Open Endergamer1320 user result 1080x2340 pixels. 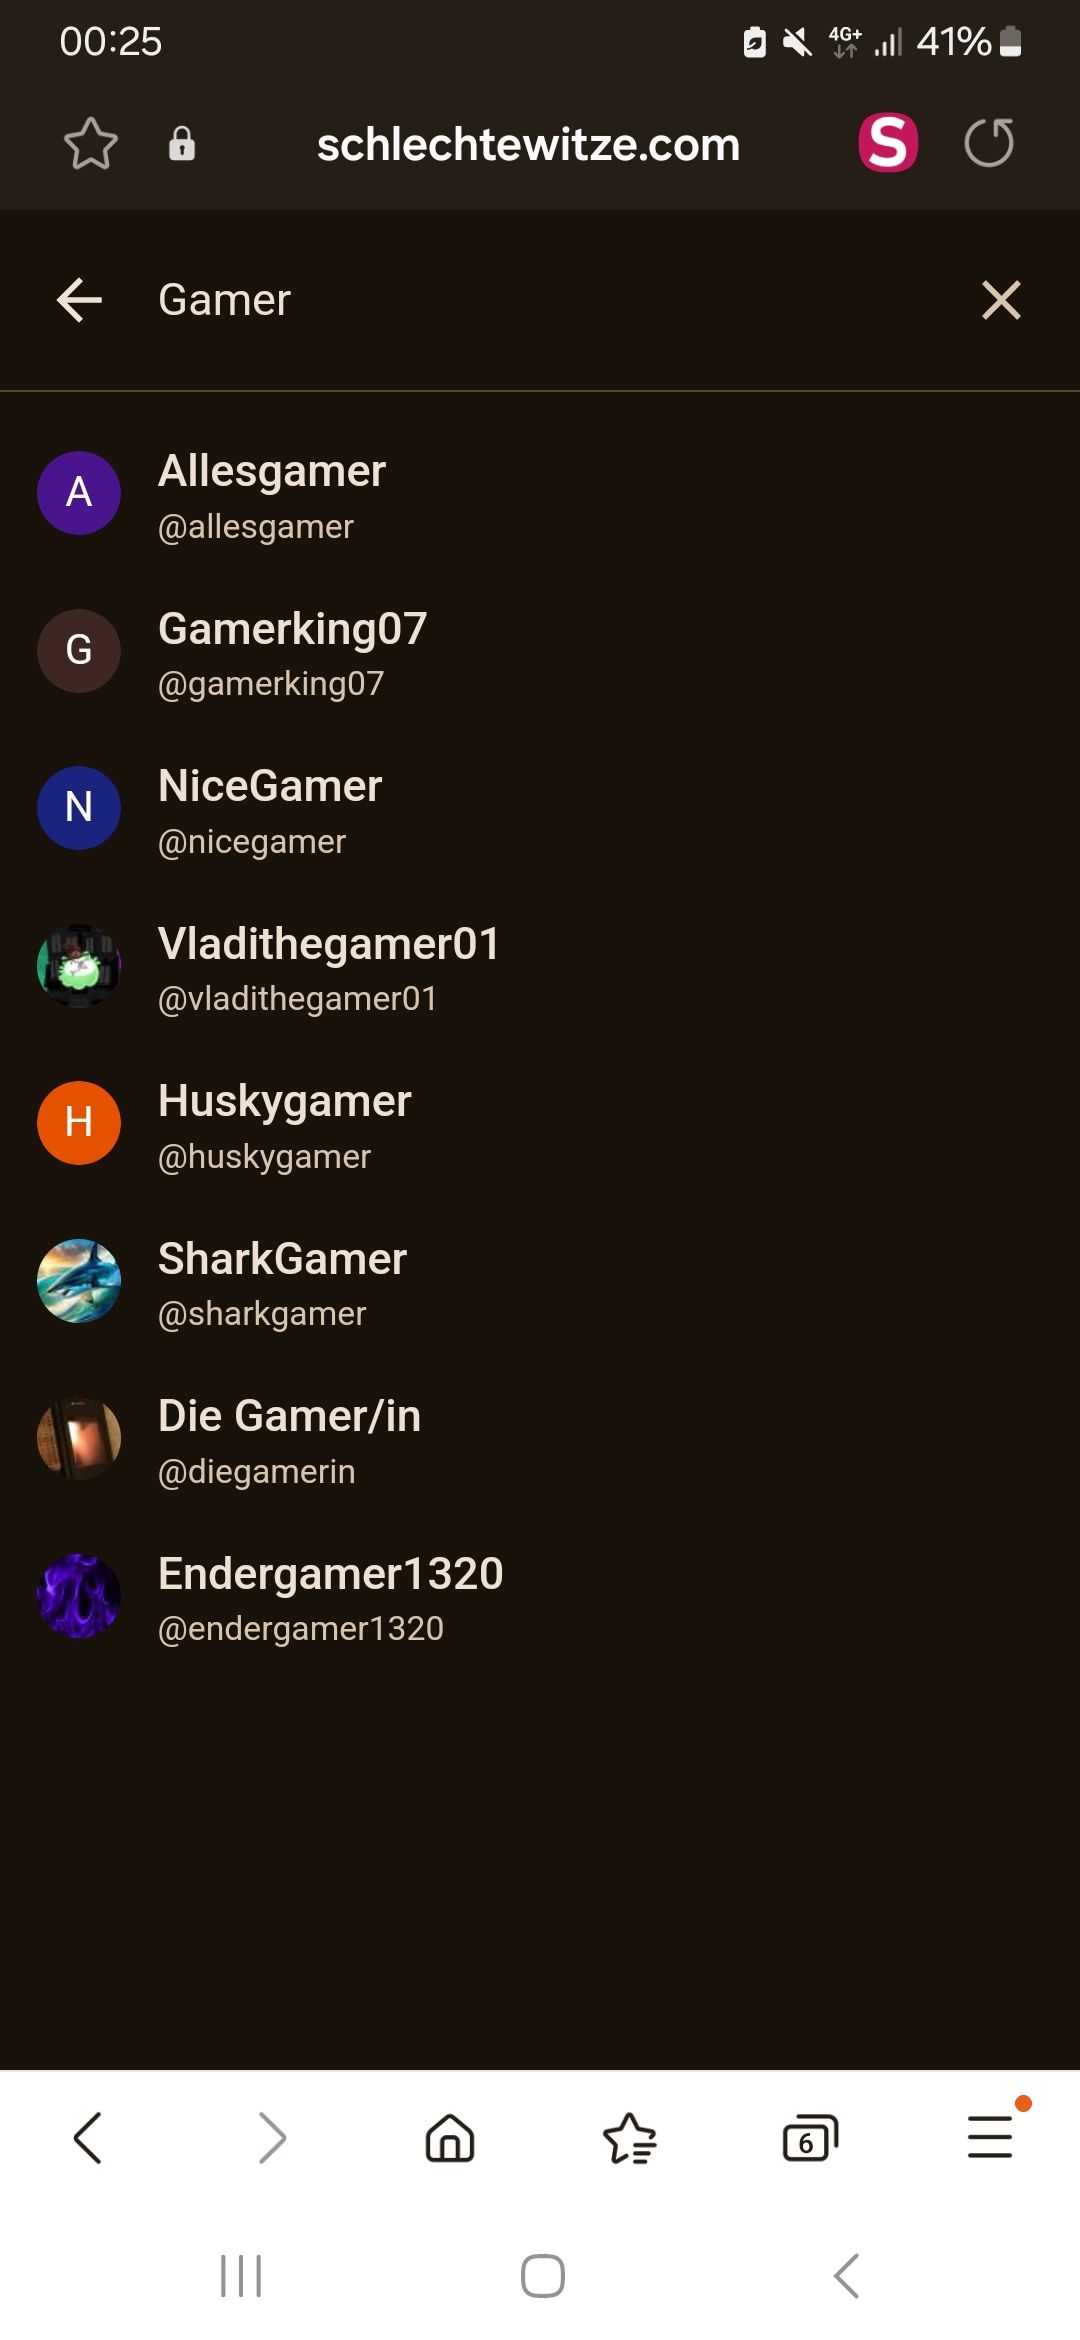[x=540, y=1596]
